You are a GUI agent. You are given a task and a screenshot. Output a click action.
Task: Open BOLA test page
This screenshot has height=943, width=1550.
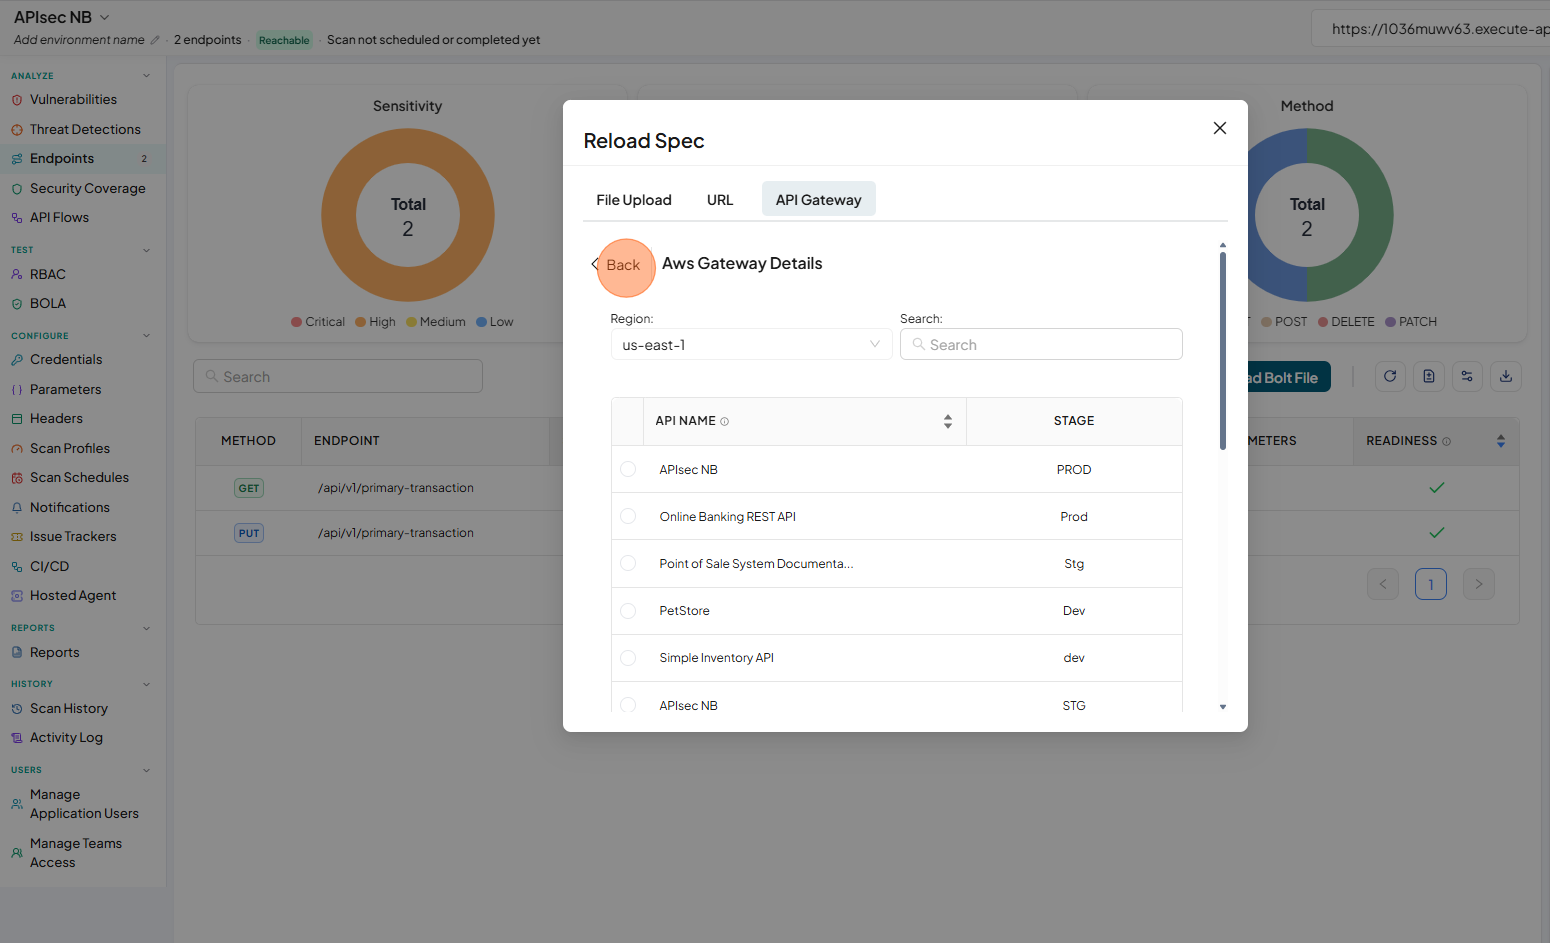point(47,304)
